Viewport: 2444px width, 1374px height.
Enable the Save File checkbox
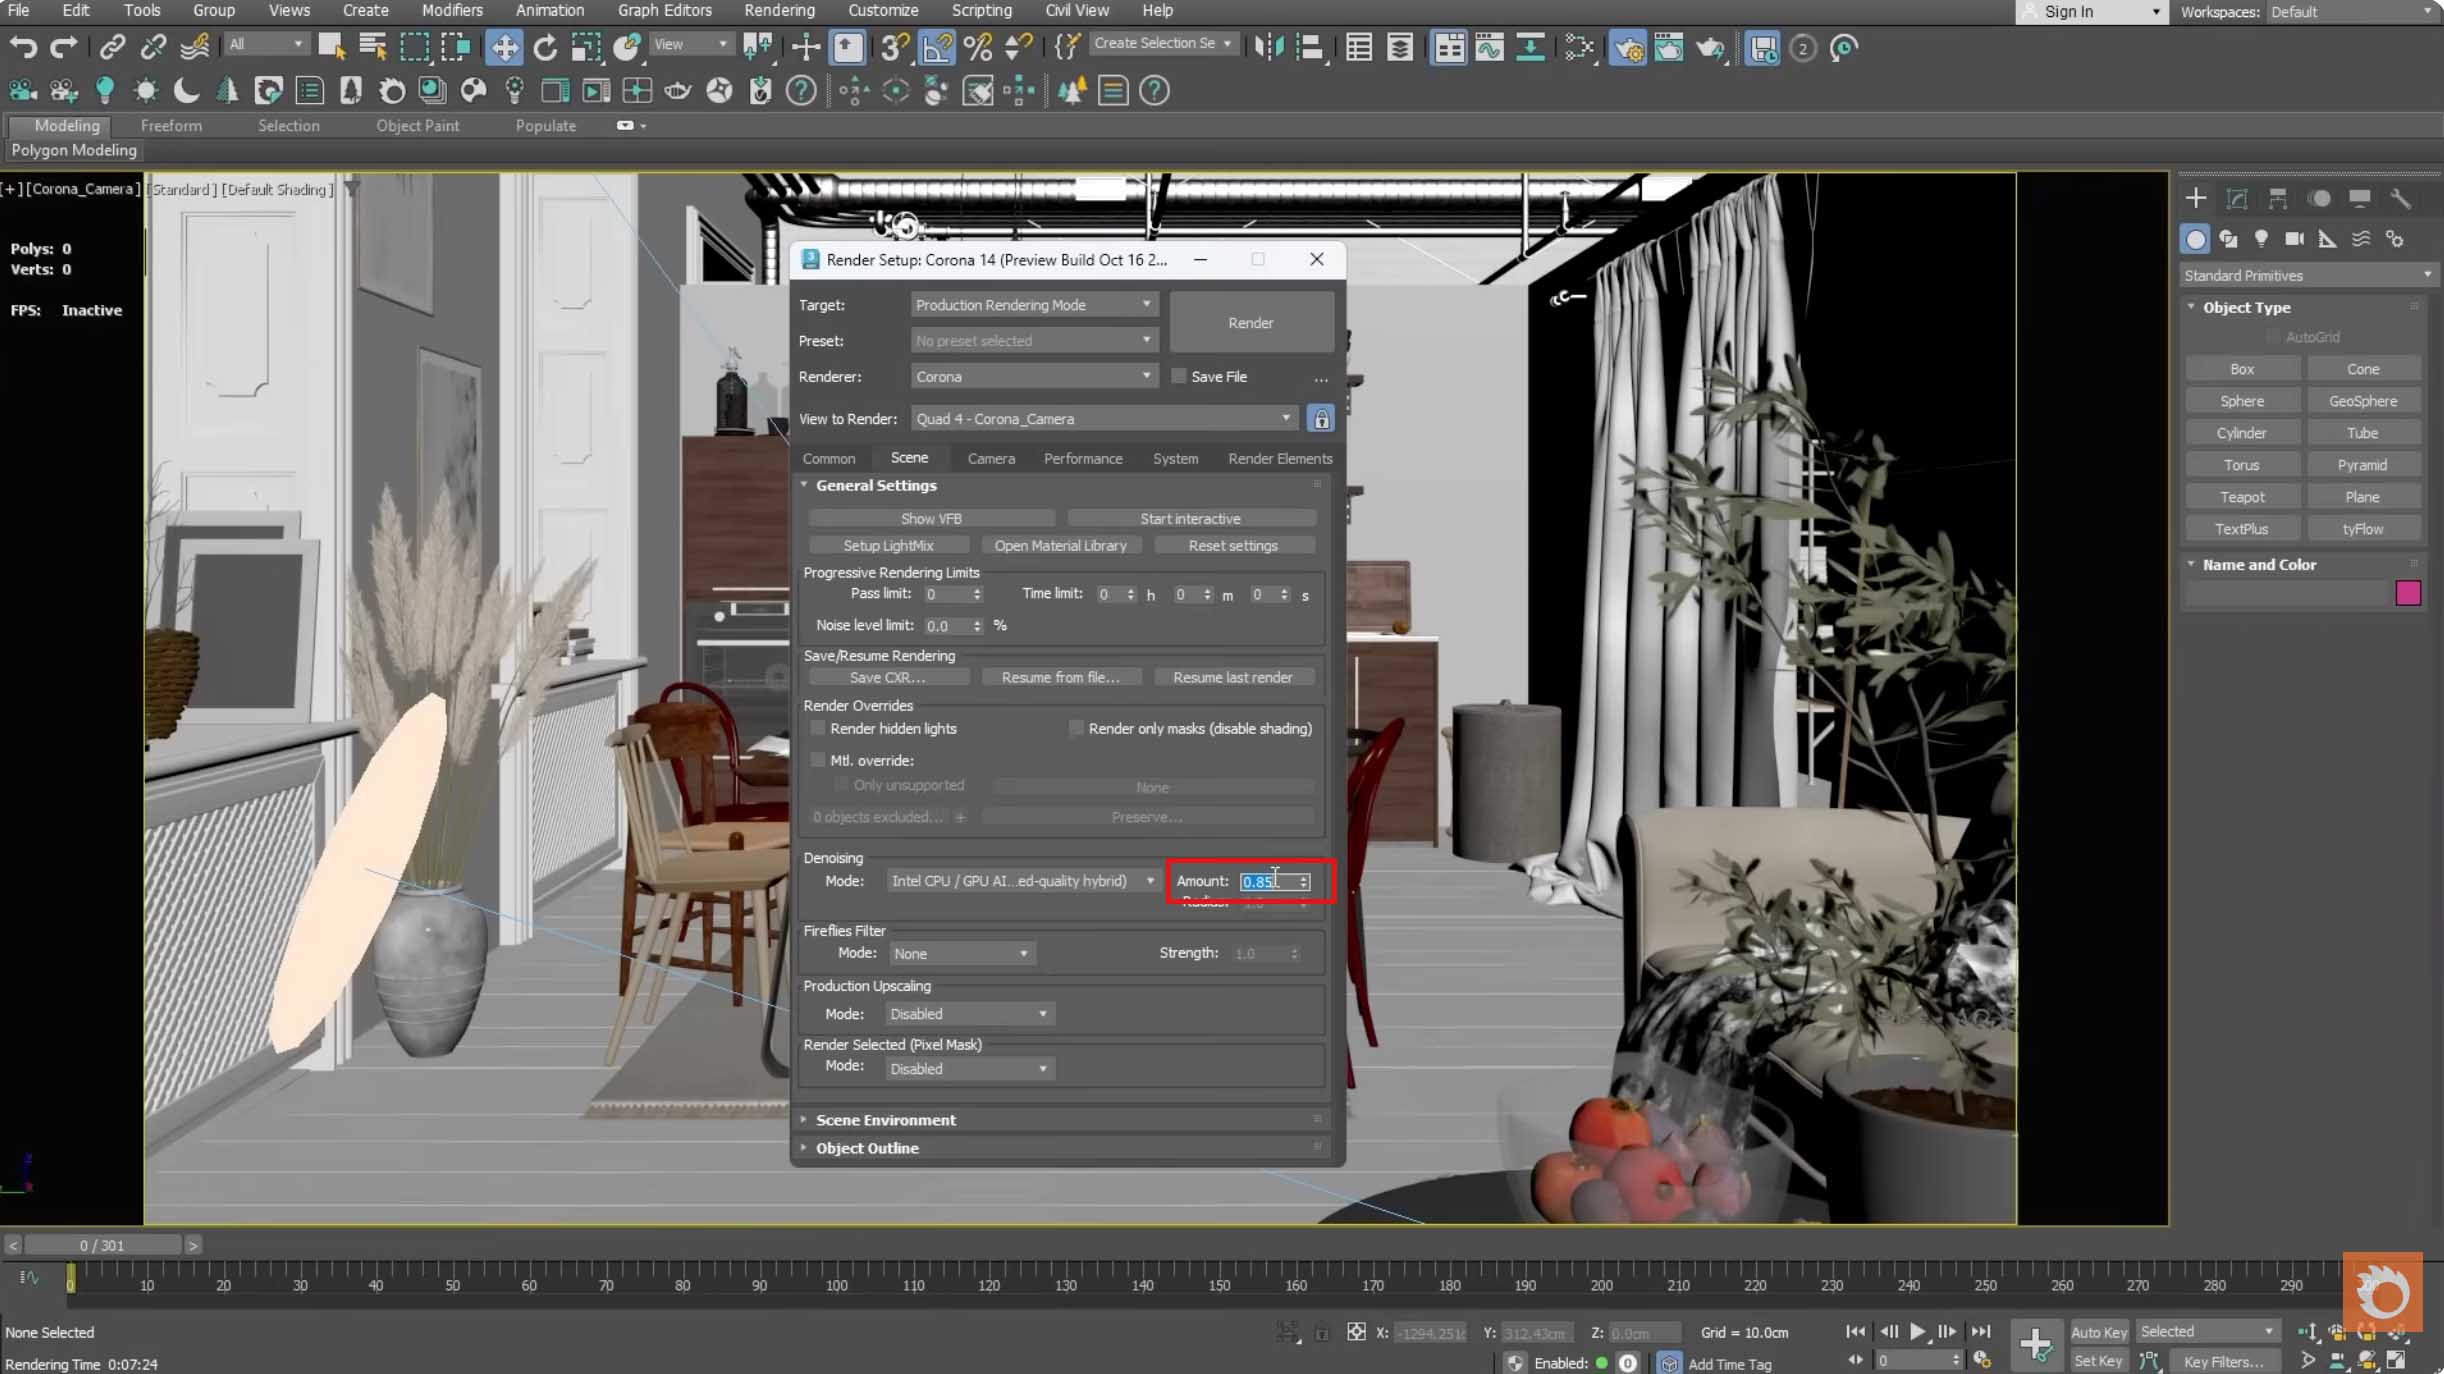tap(1179, 376)
